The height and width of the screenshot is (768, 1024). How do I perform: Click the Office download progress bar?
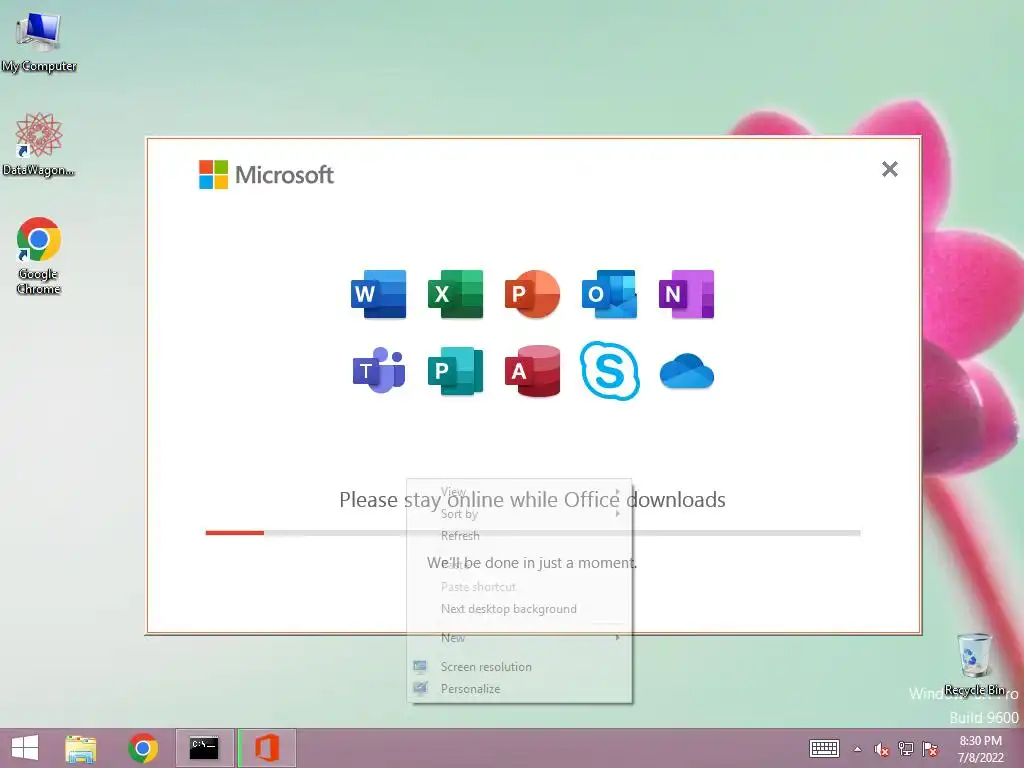(533, 533)
